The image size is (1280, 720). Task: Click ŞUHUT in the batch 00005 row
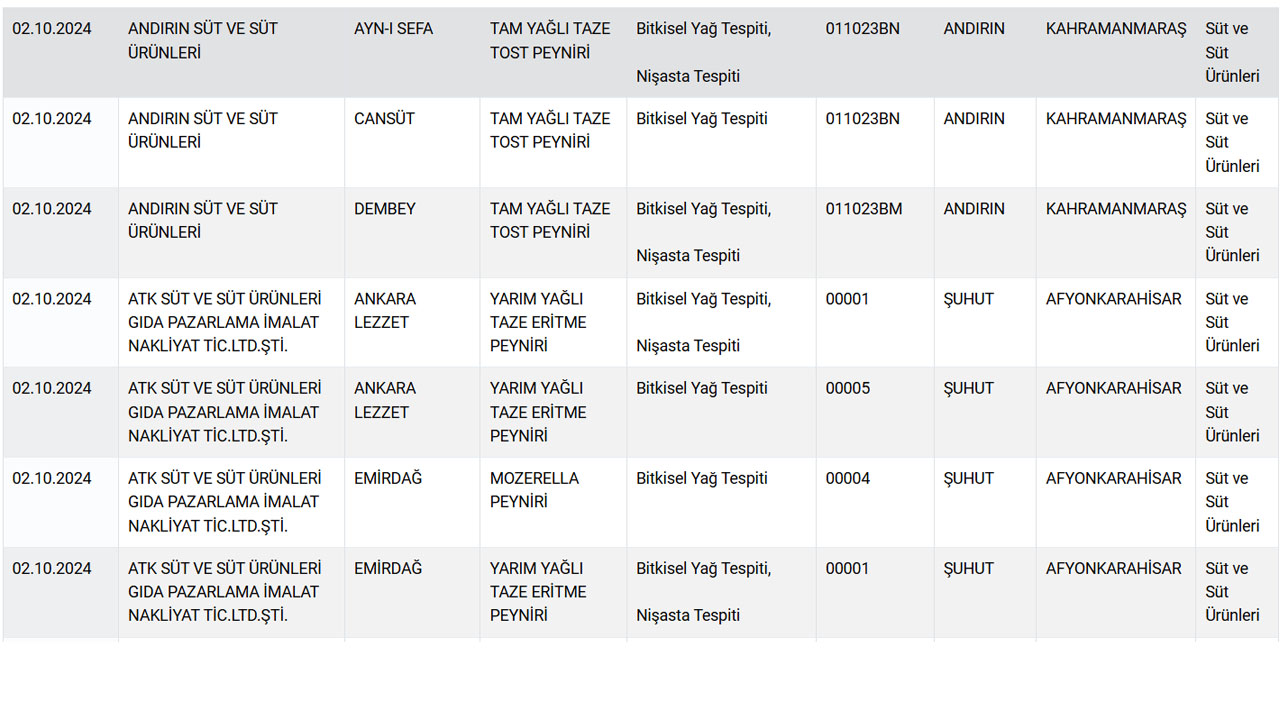(x=968, y=388)
